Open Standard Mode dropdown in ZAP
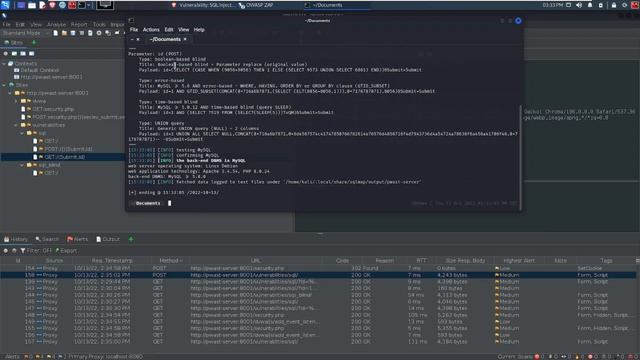 [25, 33]
